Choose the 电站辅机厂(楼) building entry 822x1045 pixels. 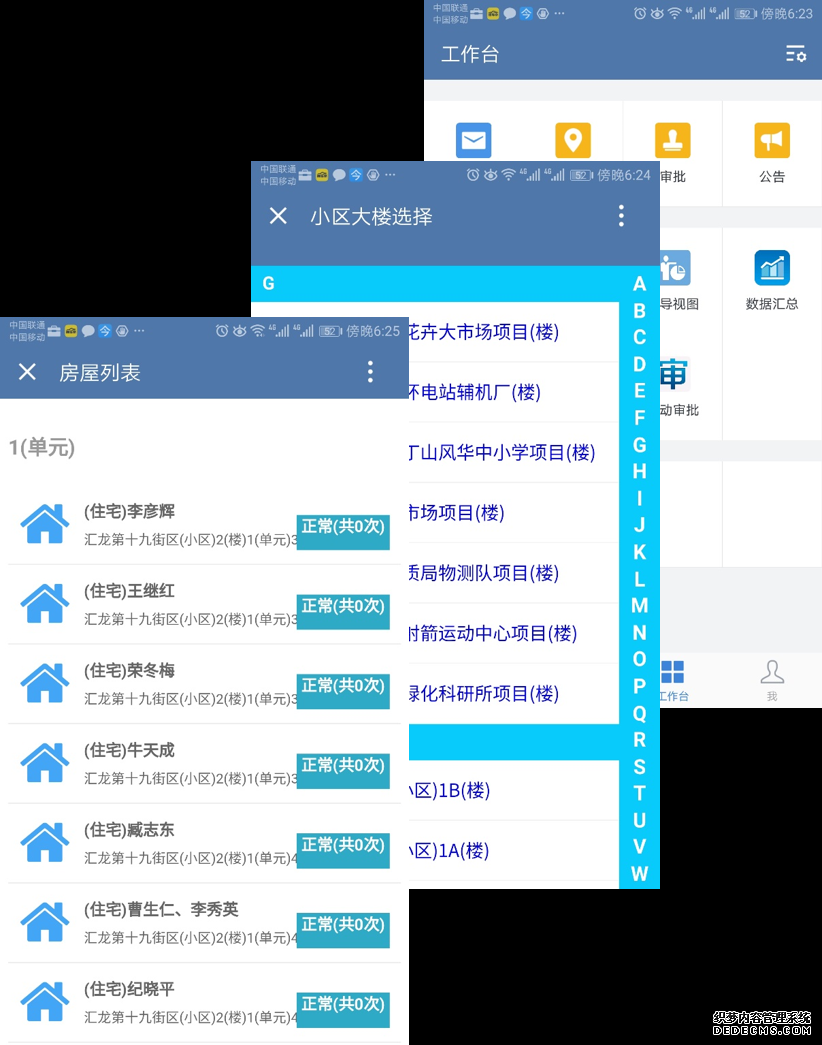(x=514, y=392)
